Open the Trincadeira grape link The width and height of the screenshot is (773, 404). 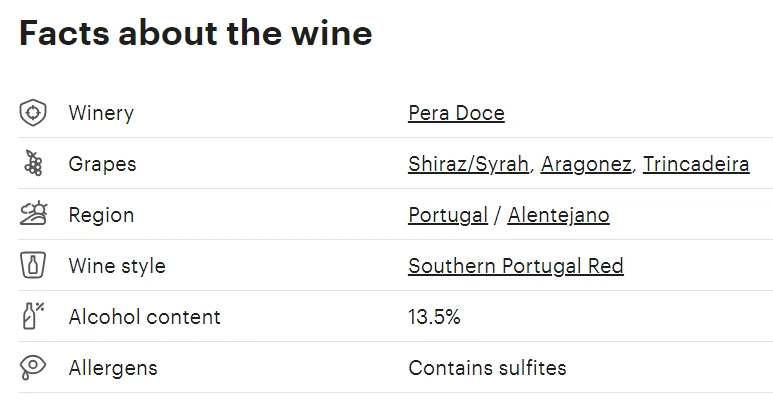pyautogui.click(x=696, y=164)
